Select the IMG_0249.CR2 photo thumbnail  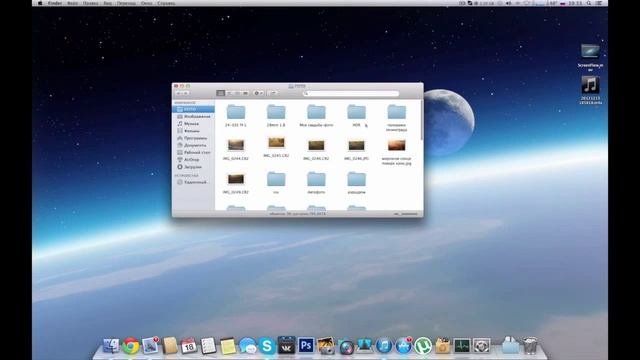click(236, 179)
